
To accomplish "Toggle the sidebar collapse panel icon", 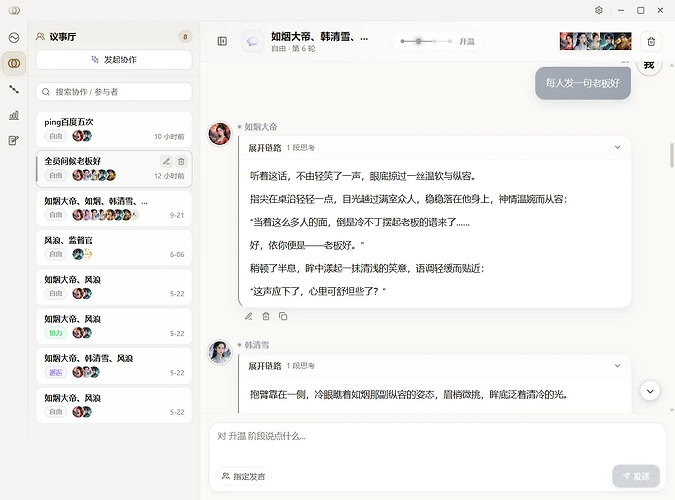I will point(222,41).
